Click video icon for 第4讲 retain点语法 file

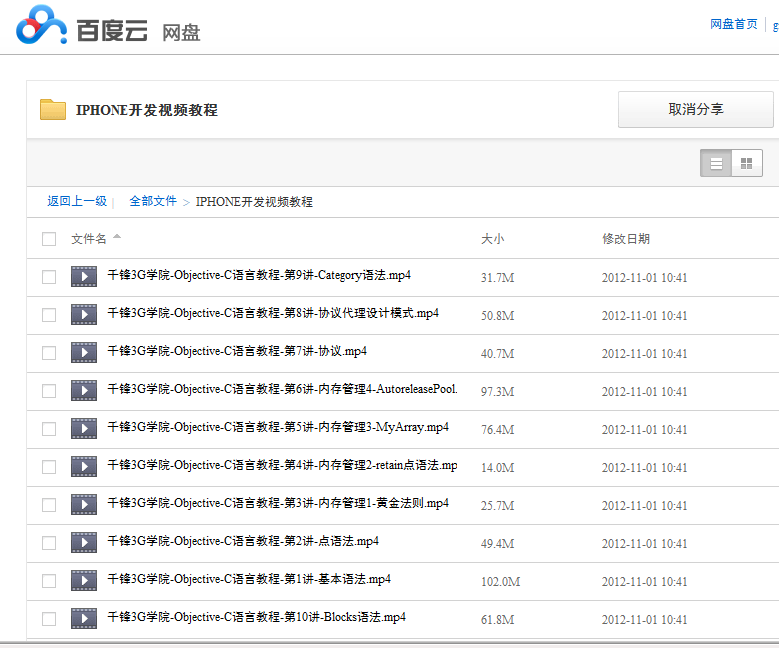84,467
